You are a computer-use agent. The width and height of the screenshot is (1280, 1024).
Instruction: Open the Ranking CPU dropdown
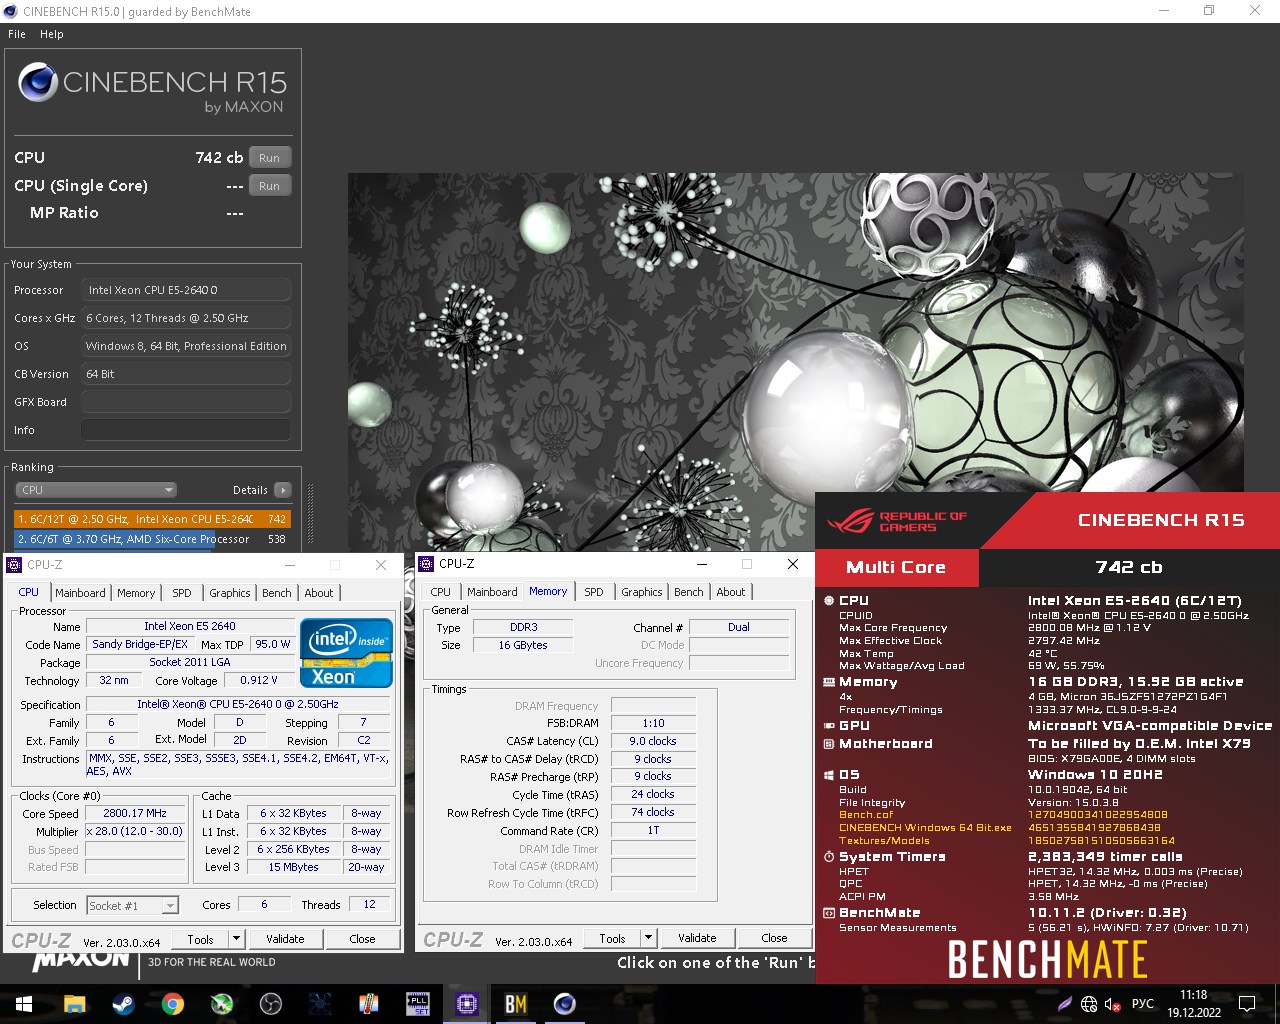(x=96, y=490)
